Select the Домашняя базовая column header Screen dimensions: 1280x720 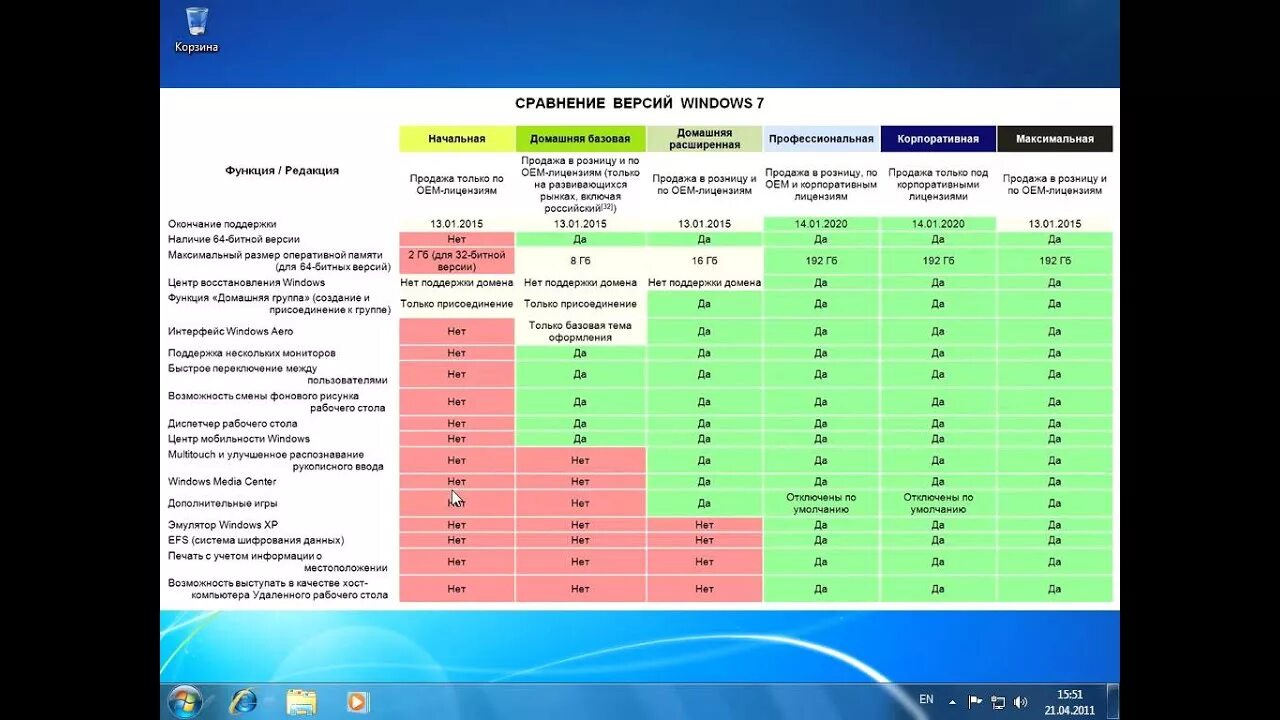pos(580,139)
